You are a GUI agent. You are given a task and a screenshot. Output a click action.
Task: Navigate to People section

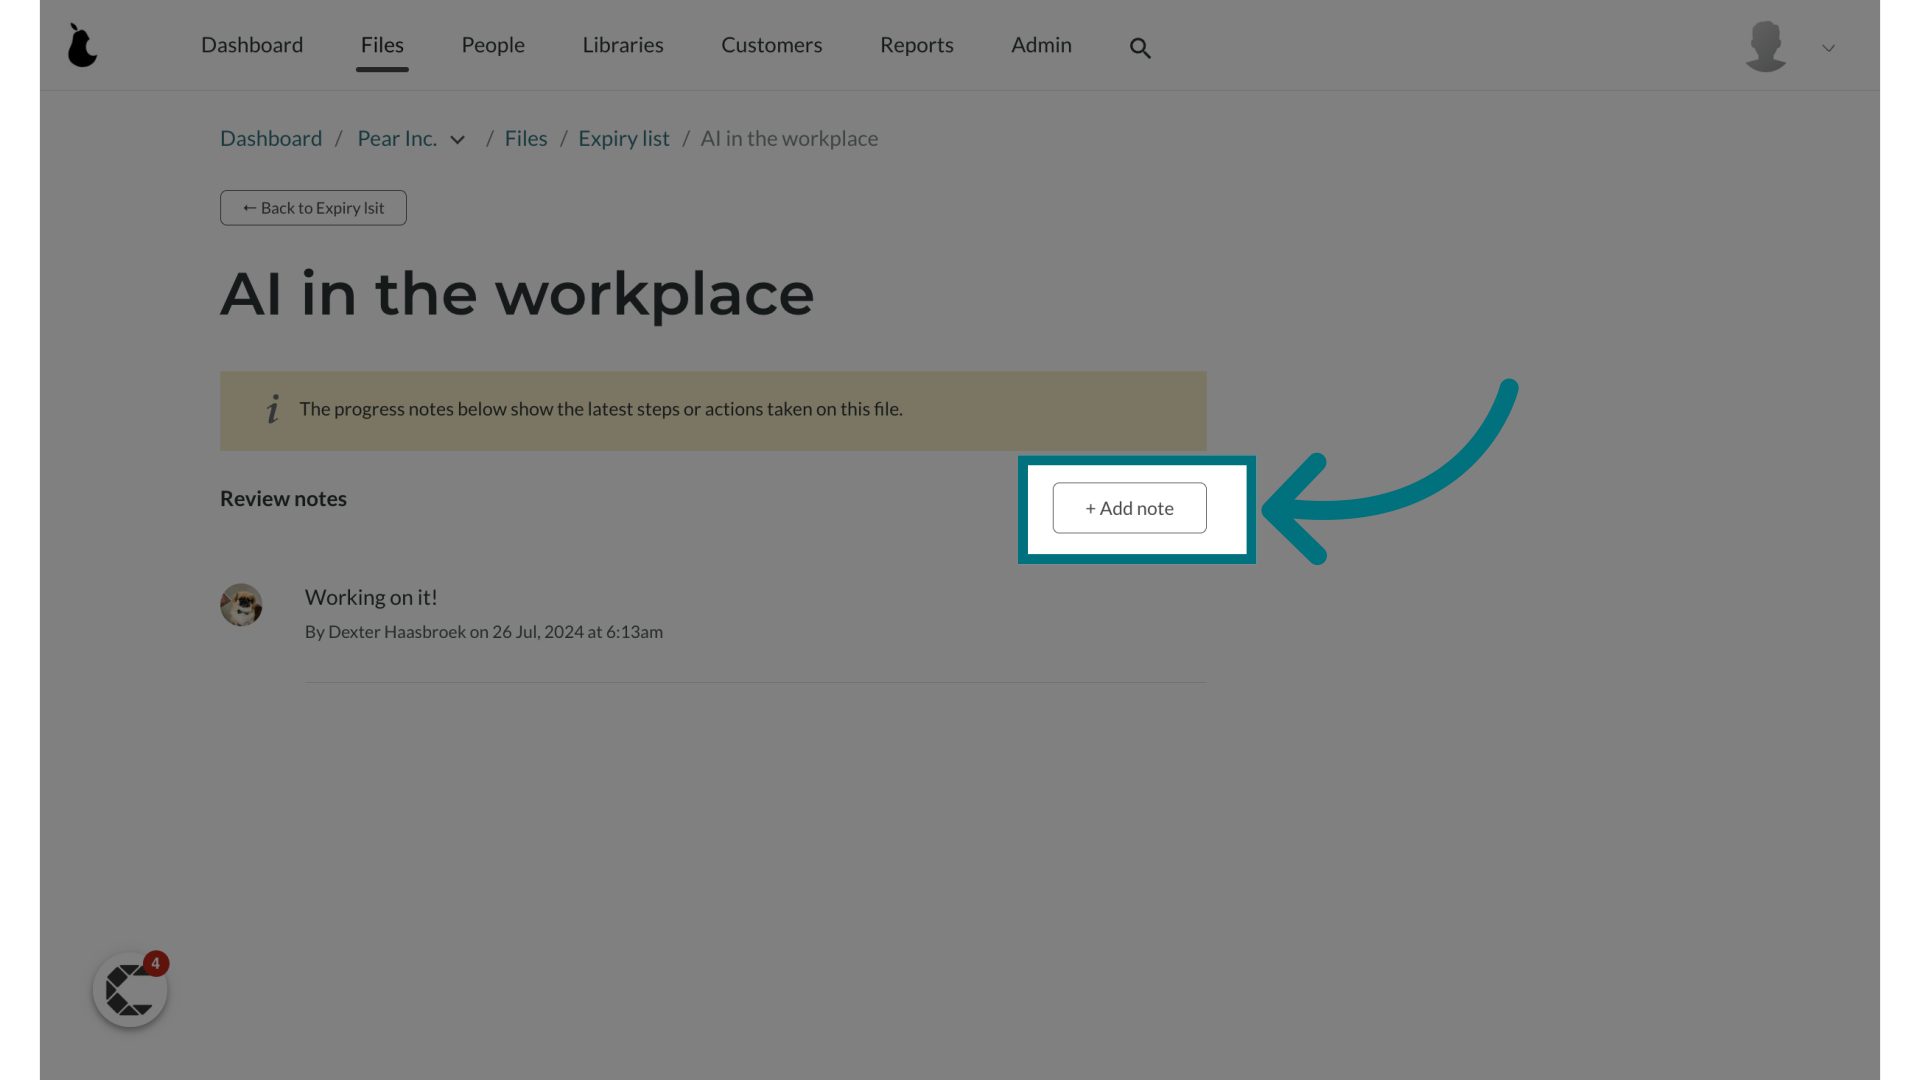pyautogui.click(x=493, y=44)
